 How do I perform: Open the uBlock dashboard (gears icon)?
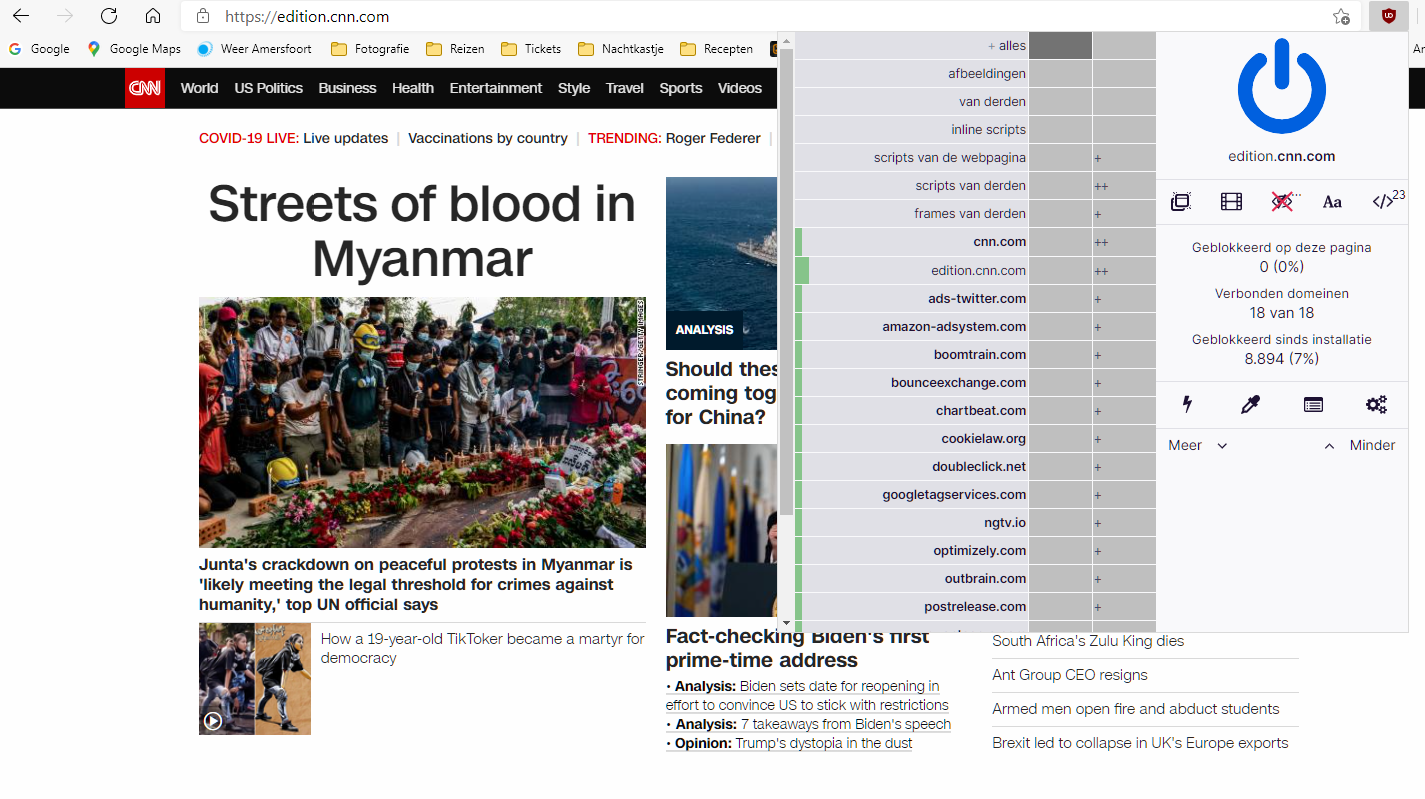pyautogui.click(x=1376, y=404)
